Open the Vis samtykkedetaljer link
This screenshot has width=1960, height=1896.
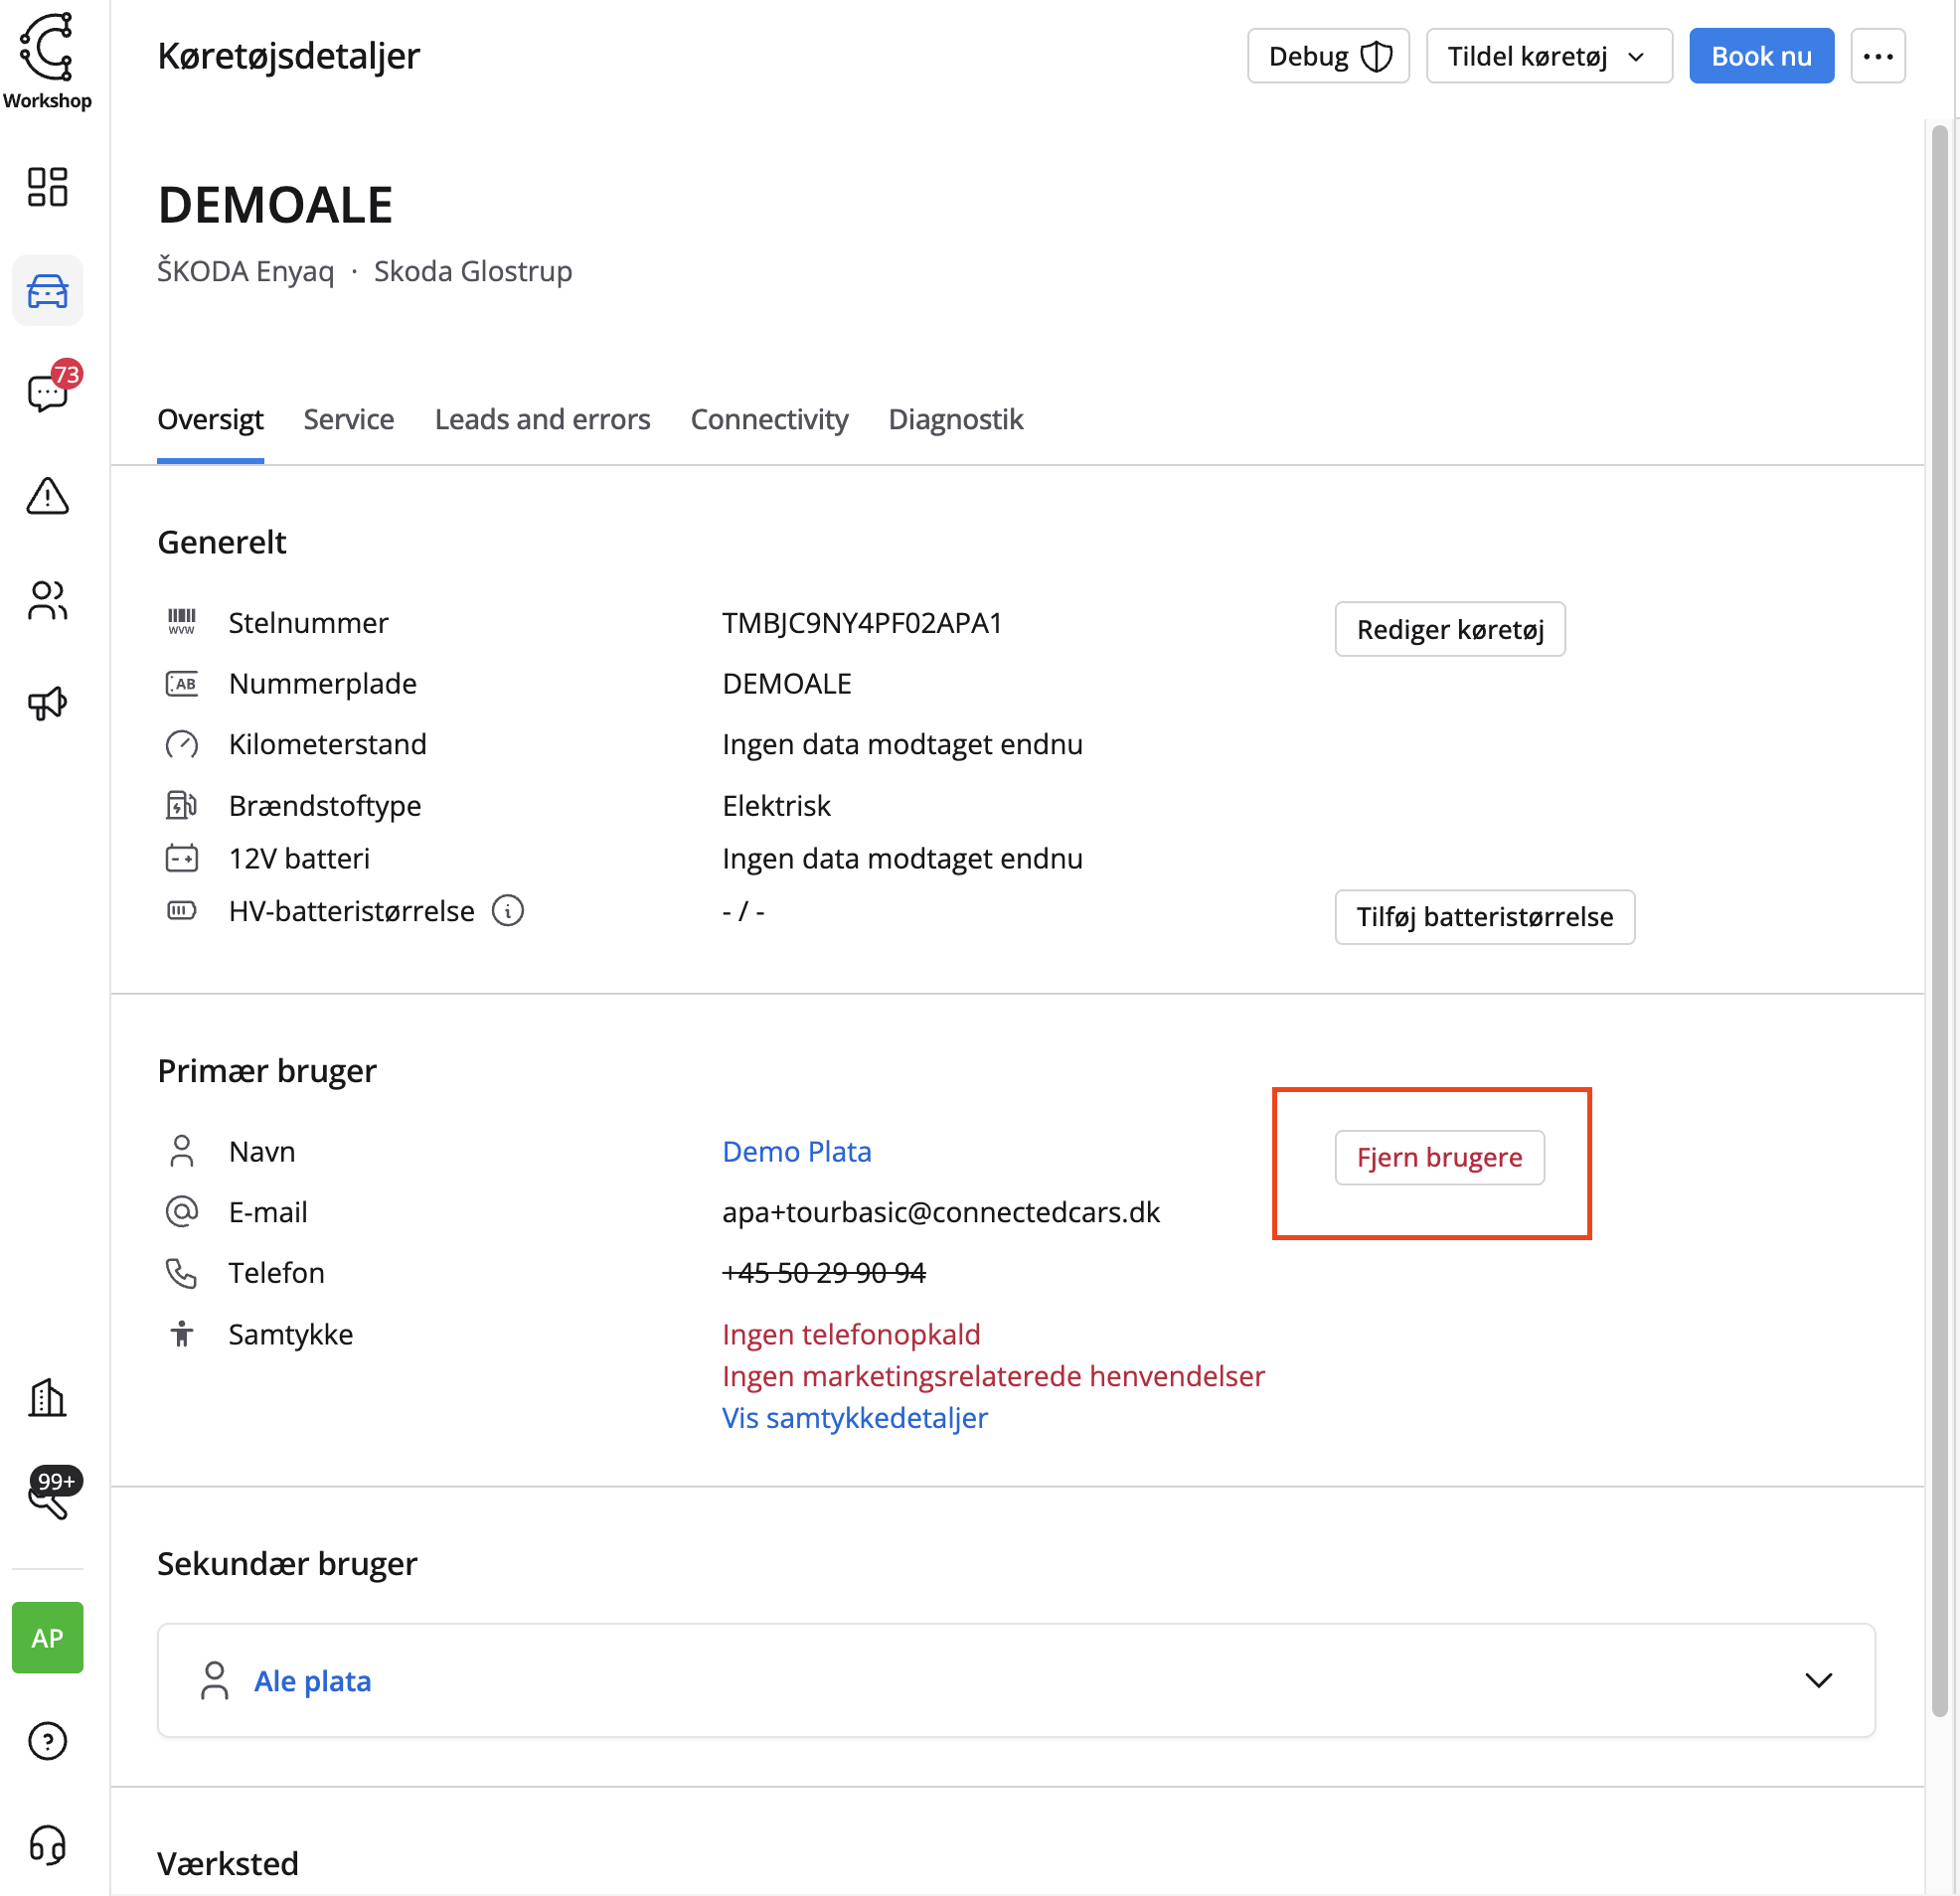tap(854, 1418)
